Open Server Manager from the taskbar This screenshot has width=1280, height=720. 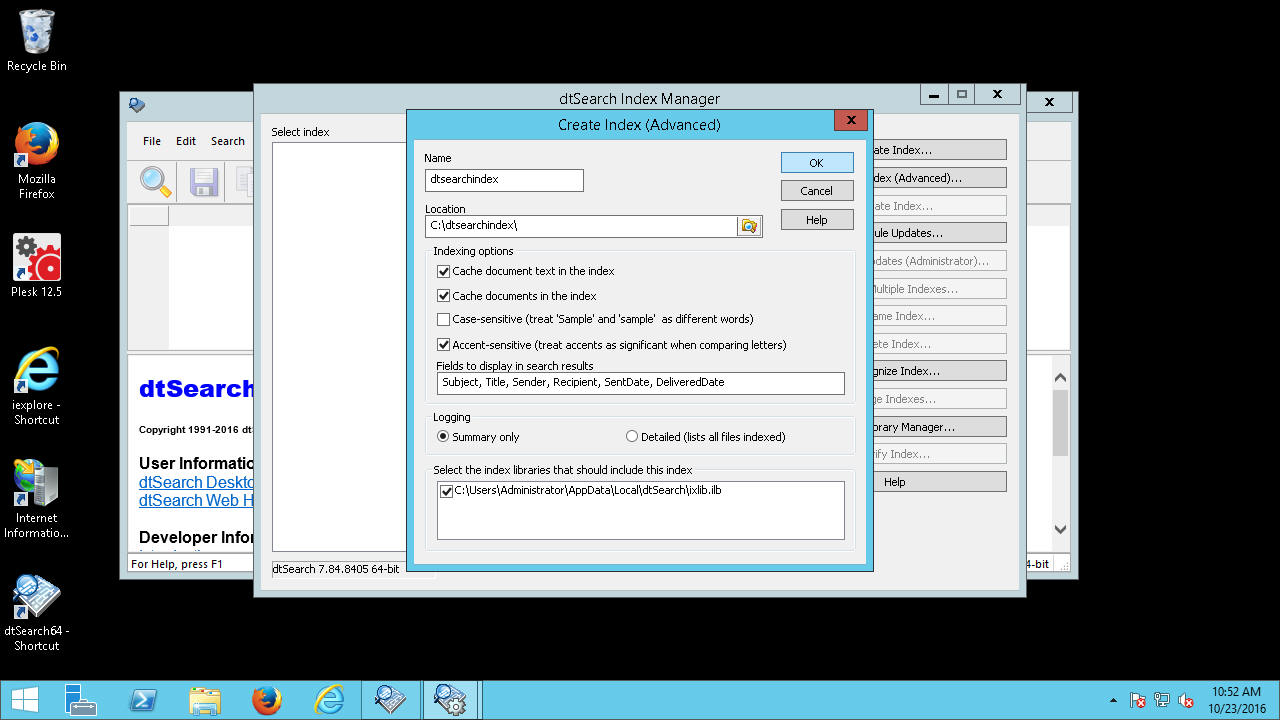click(x=81, y=700)
